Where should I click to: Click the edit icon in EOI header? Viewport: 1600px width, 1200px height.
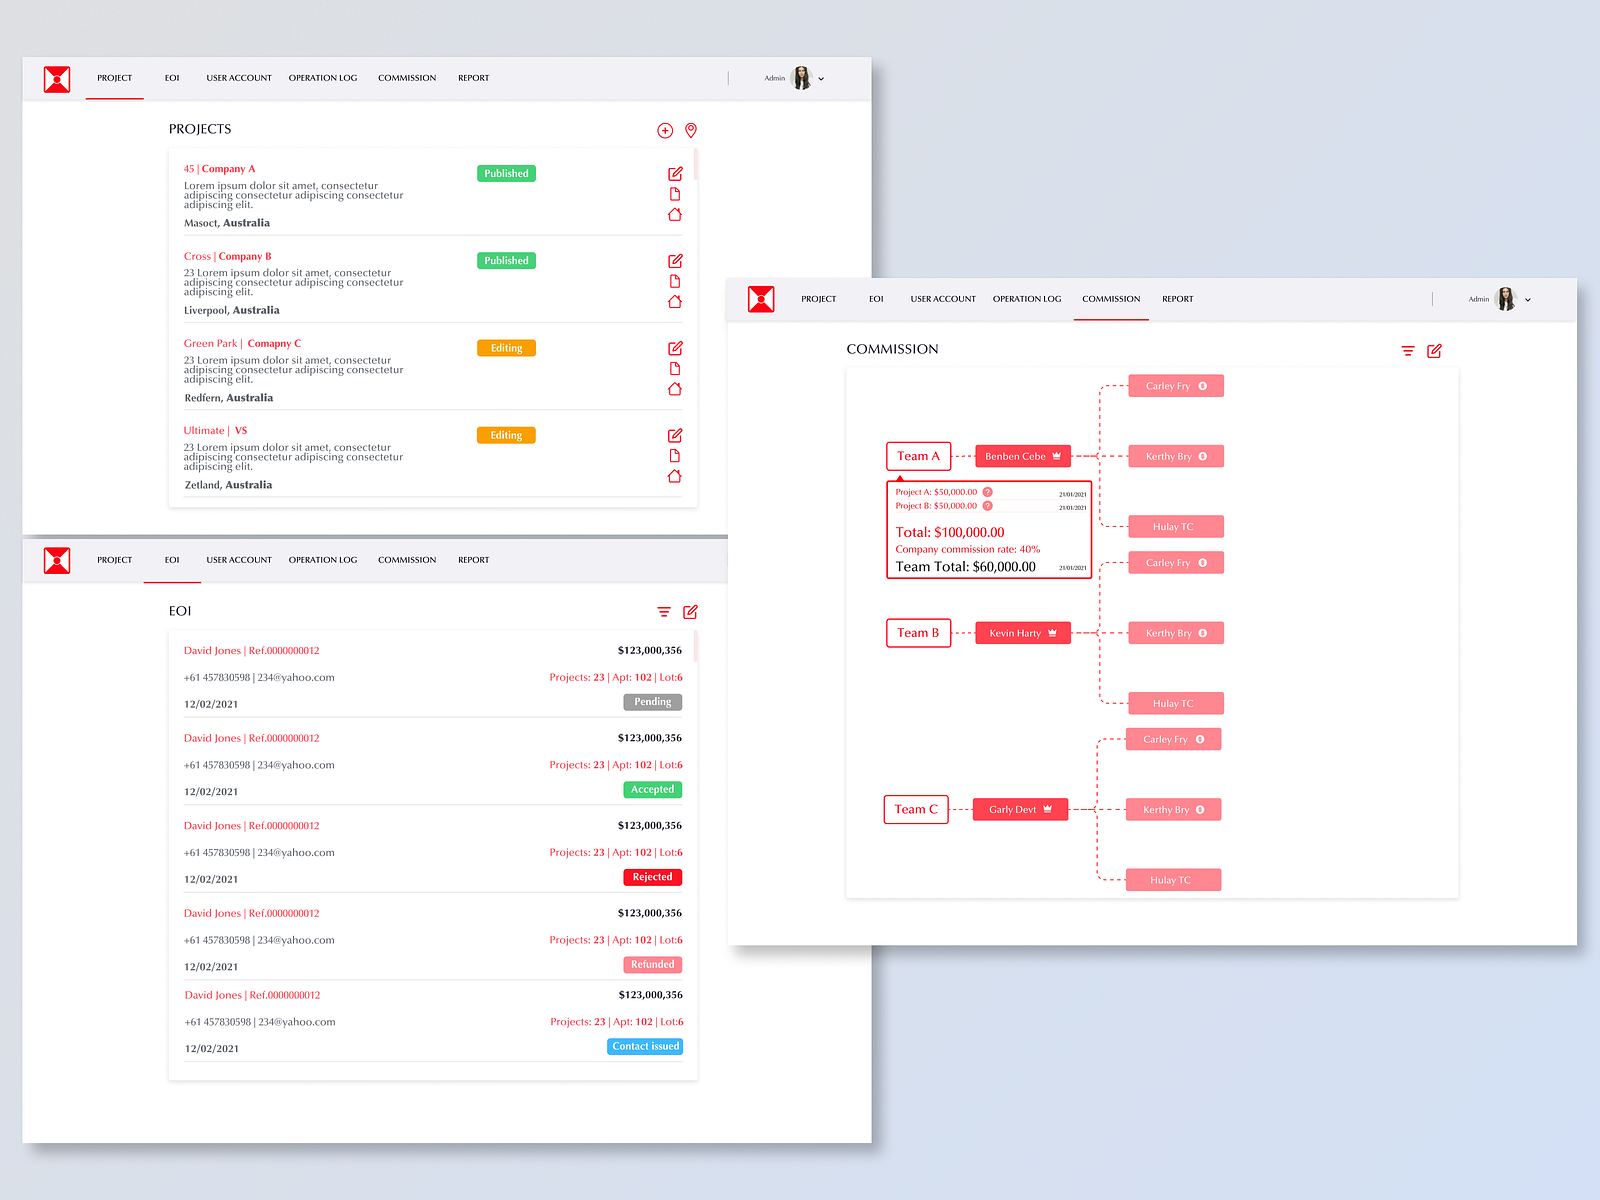690,612
